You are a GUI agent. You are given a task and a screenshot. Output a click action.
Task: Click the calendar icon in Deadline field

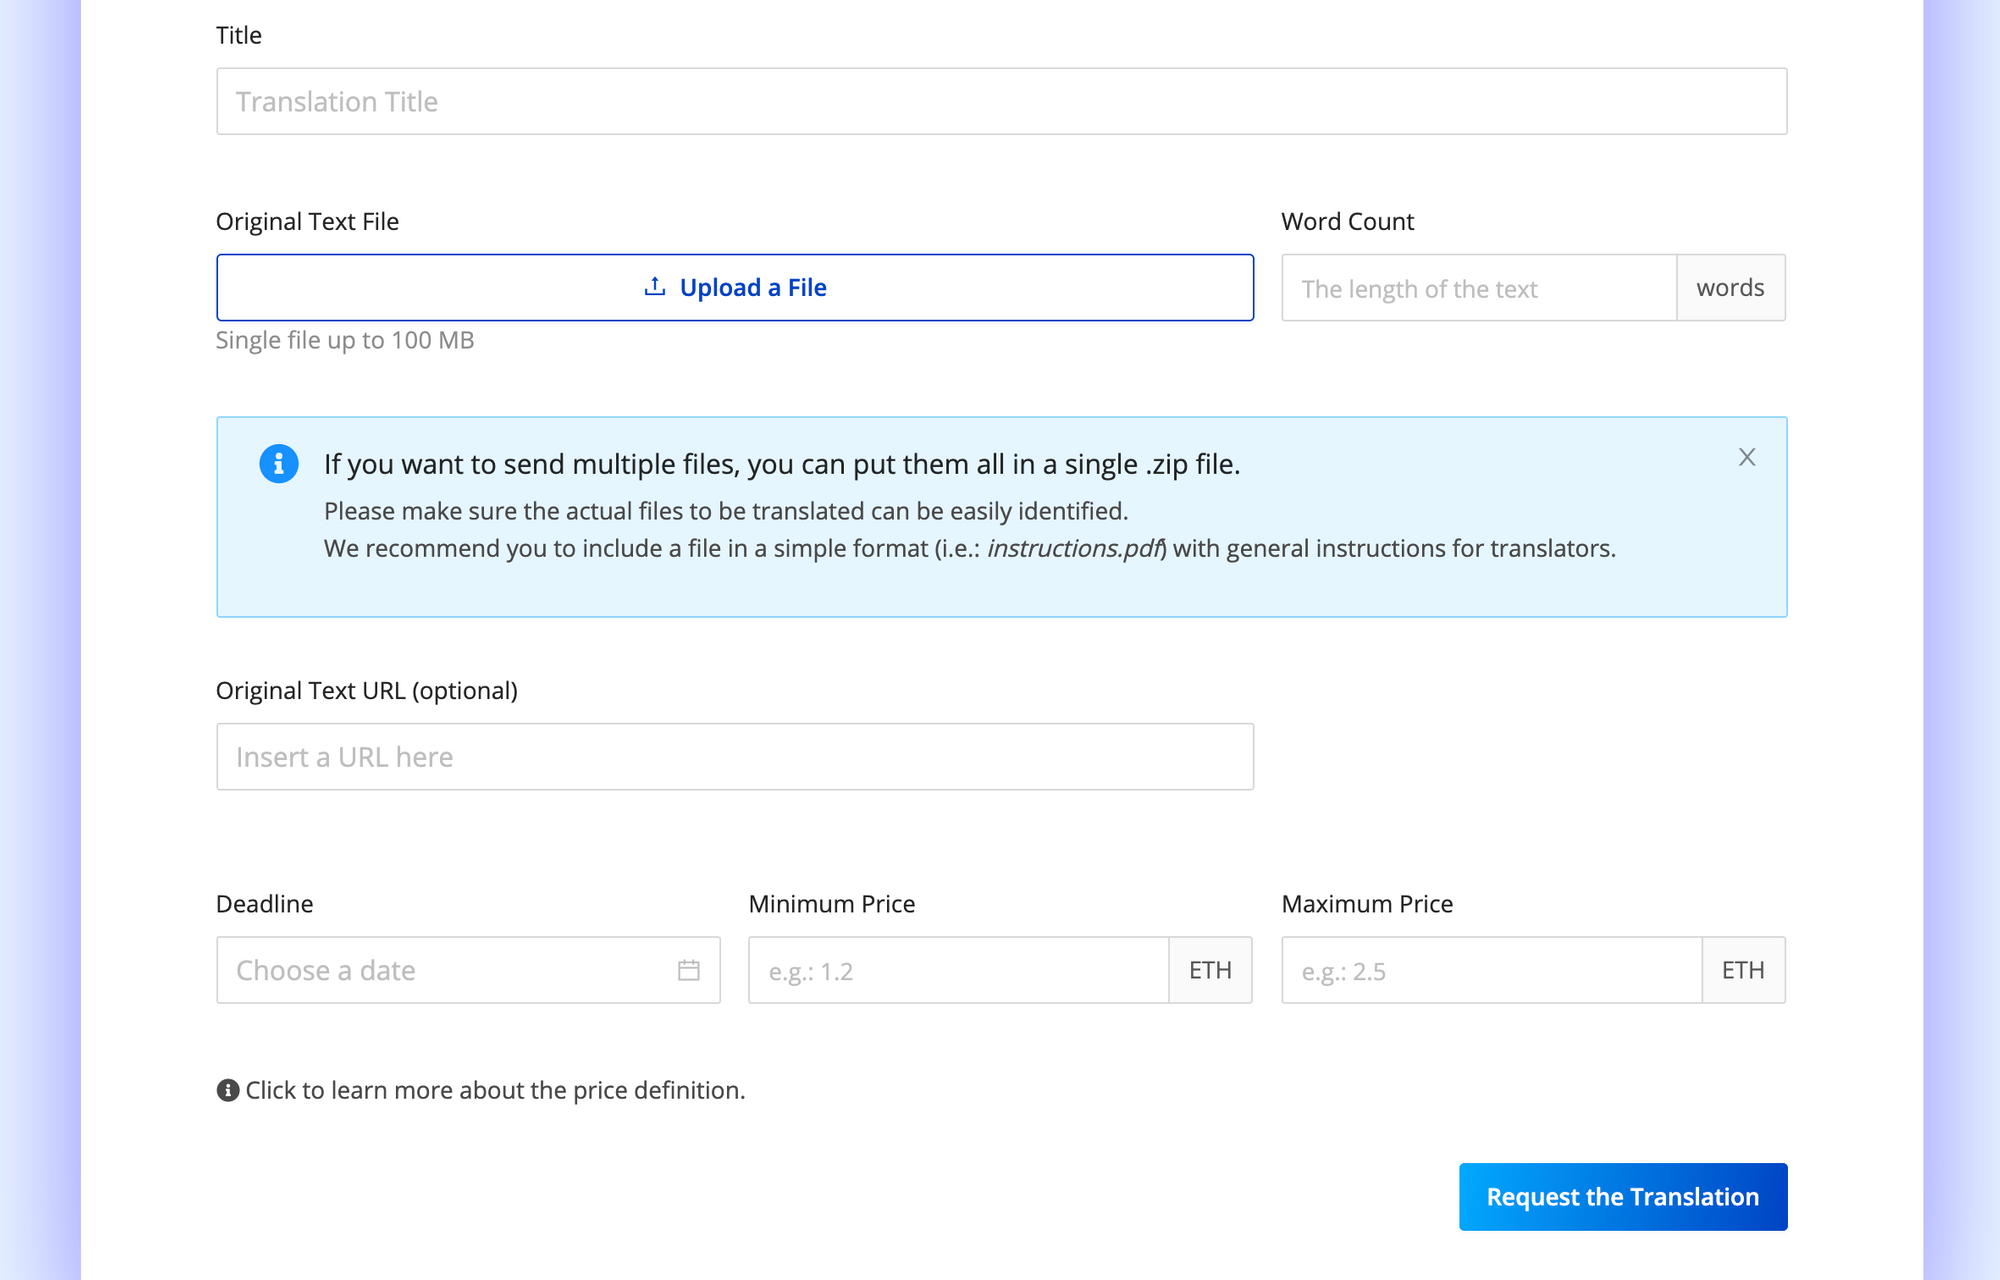[x=688, y=970]
